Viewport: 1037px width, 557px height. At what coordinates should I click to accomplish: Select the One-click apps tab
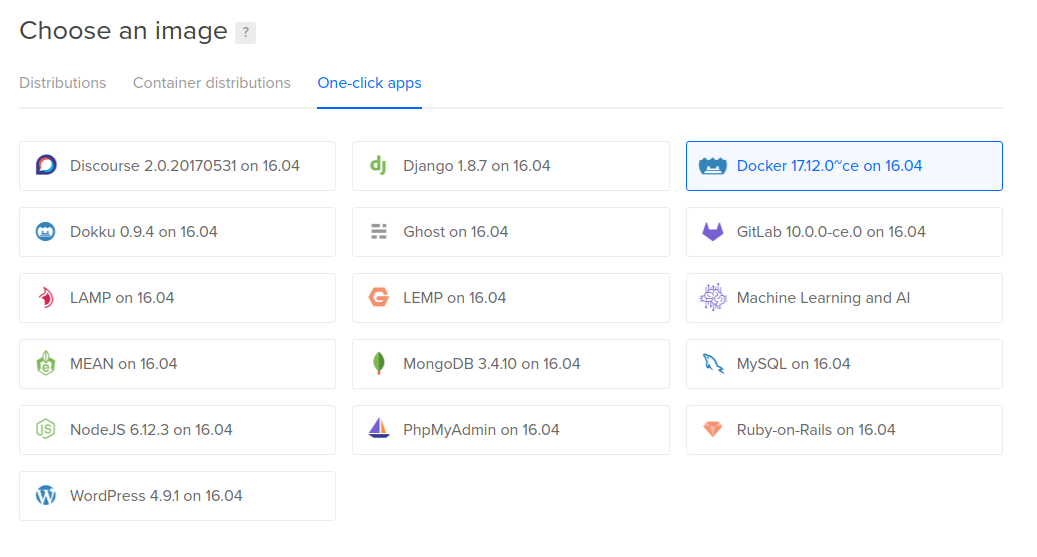(370, 83)
